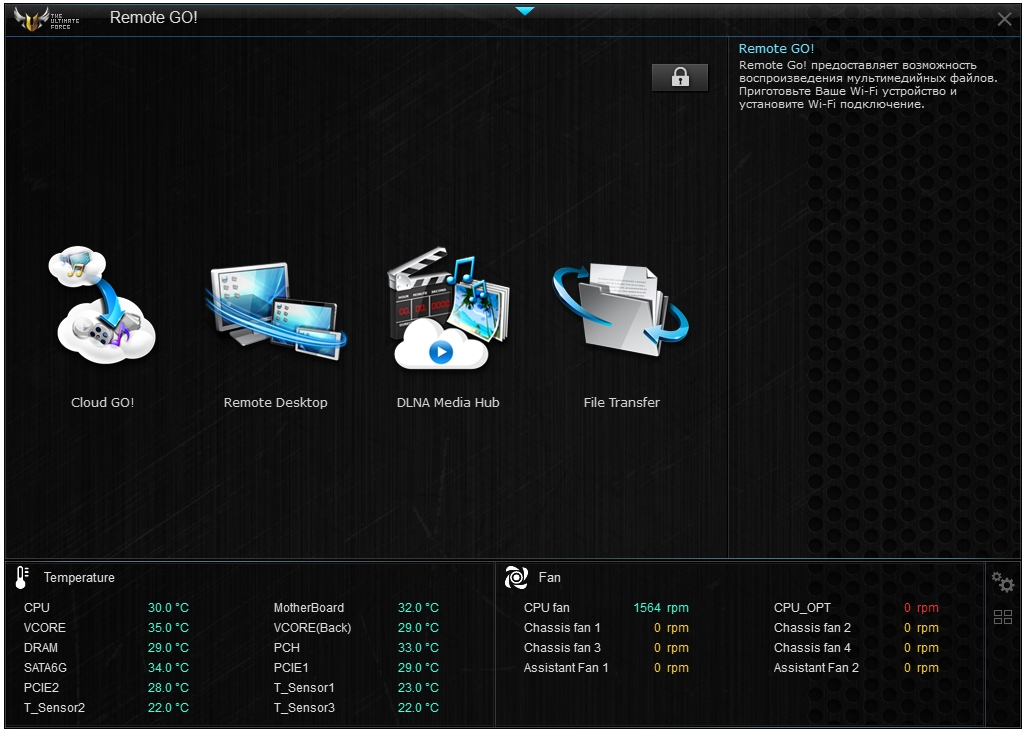Click the Assistant Fan 1 label
The width and height of the screenshot is (1025, 736).
click(566, 668)
